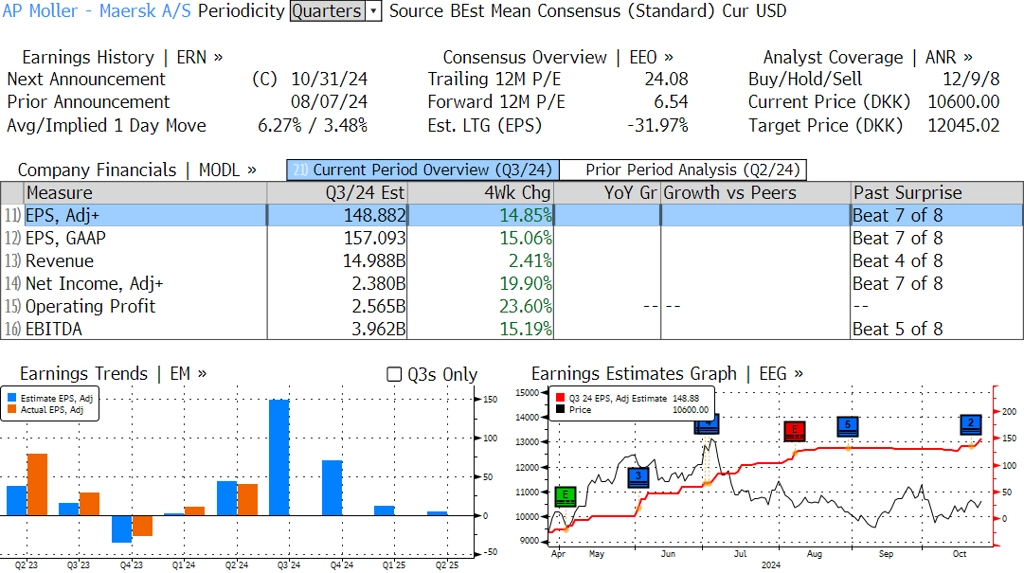Image resolution: width=1024 pixels, height=573 pixels.
Task: Click the Quarters periodicity field
Action: point(327,11)
